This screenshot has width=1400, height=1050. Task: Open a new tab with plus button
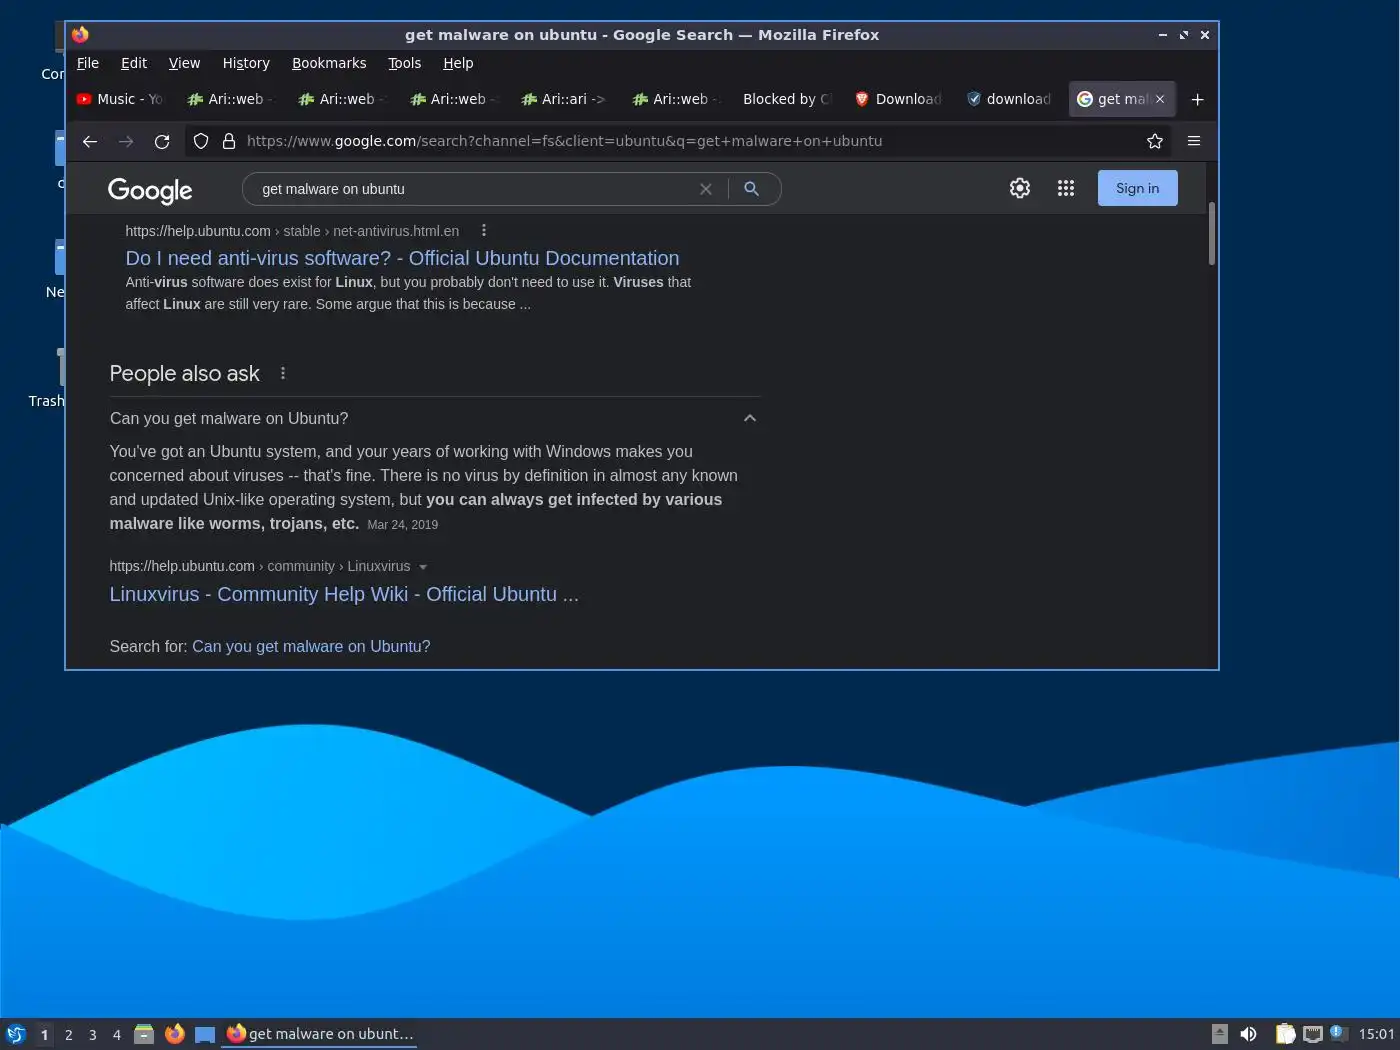click(1198, 99)
